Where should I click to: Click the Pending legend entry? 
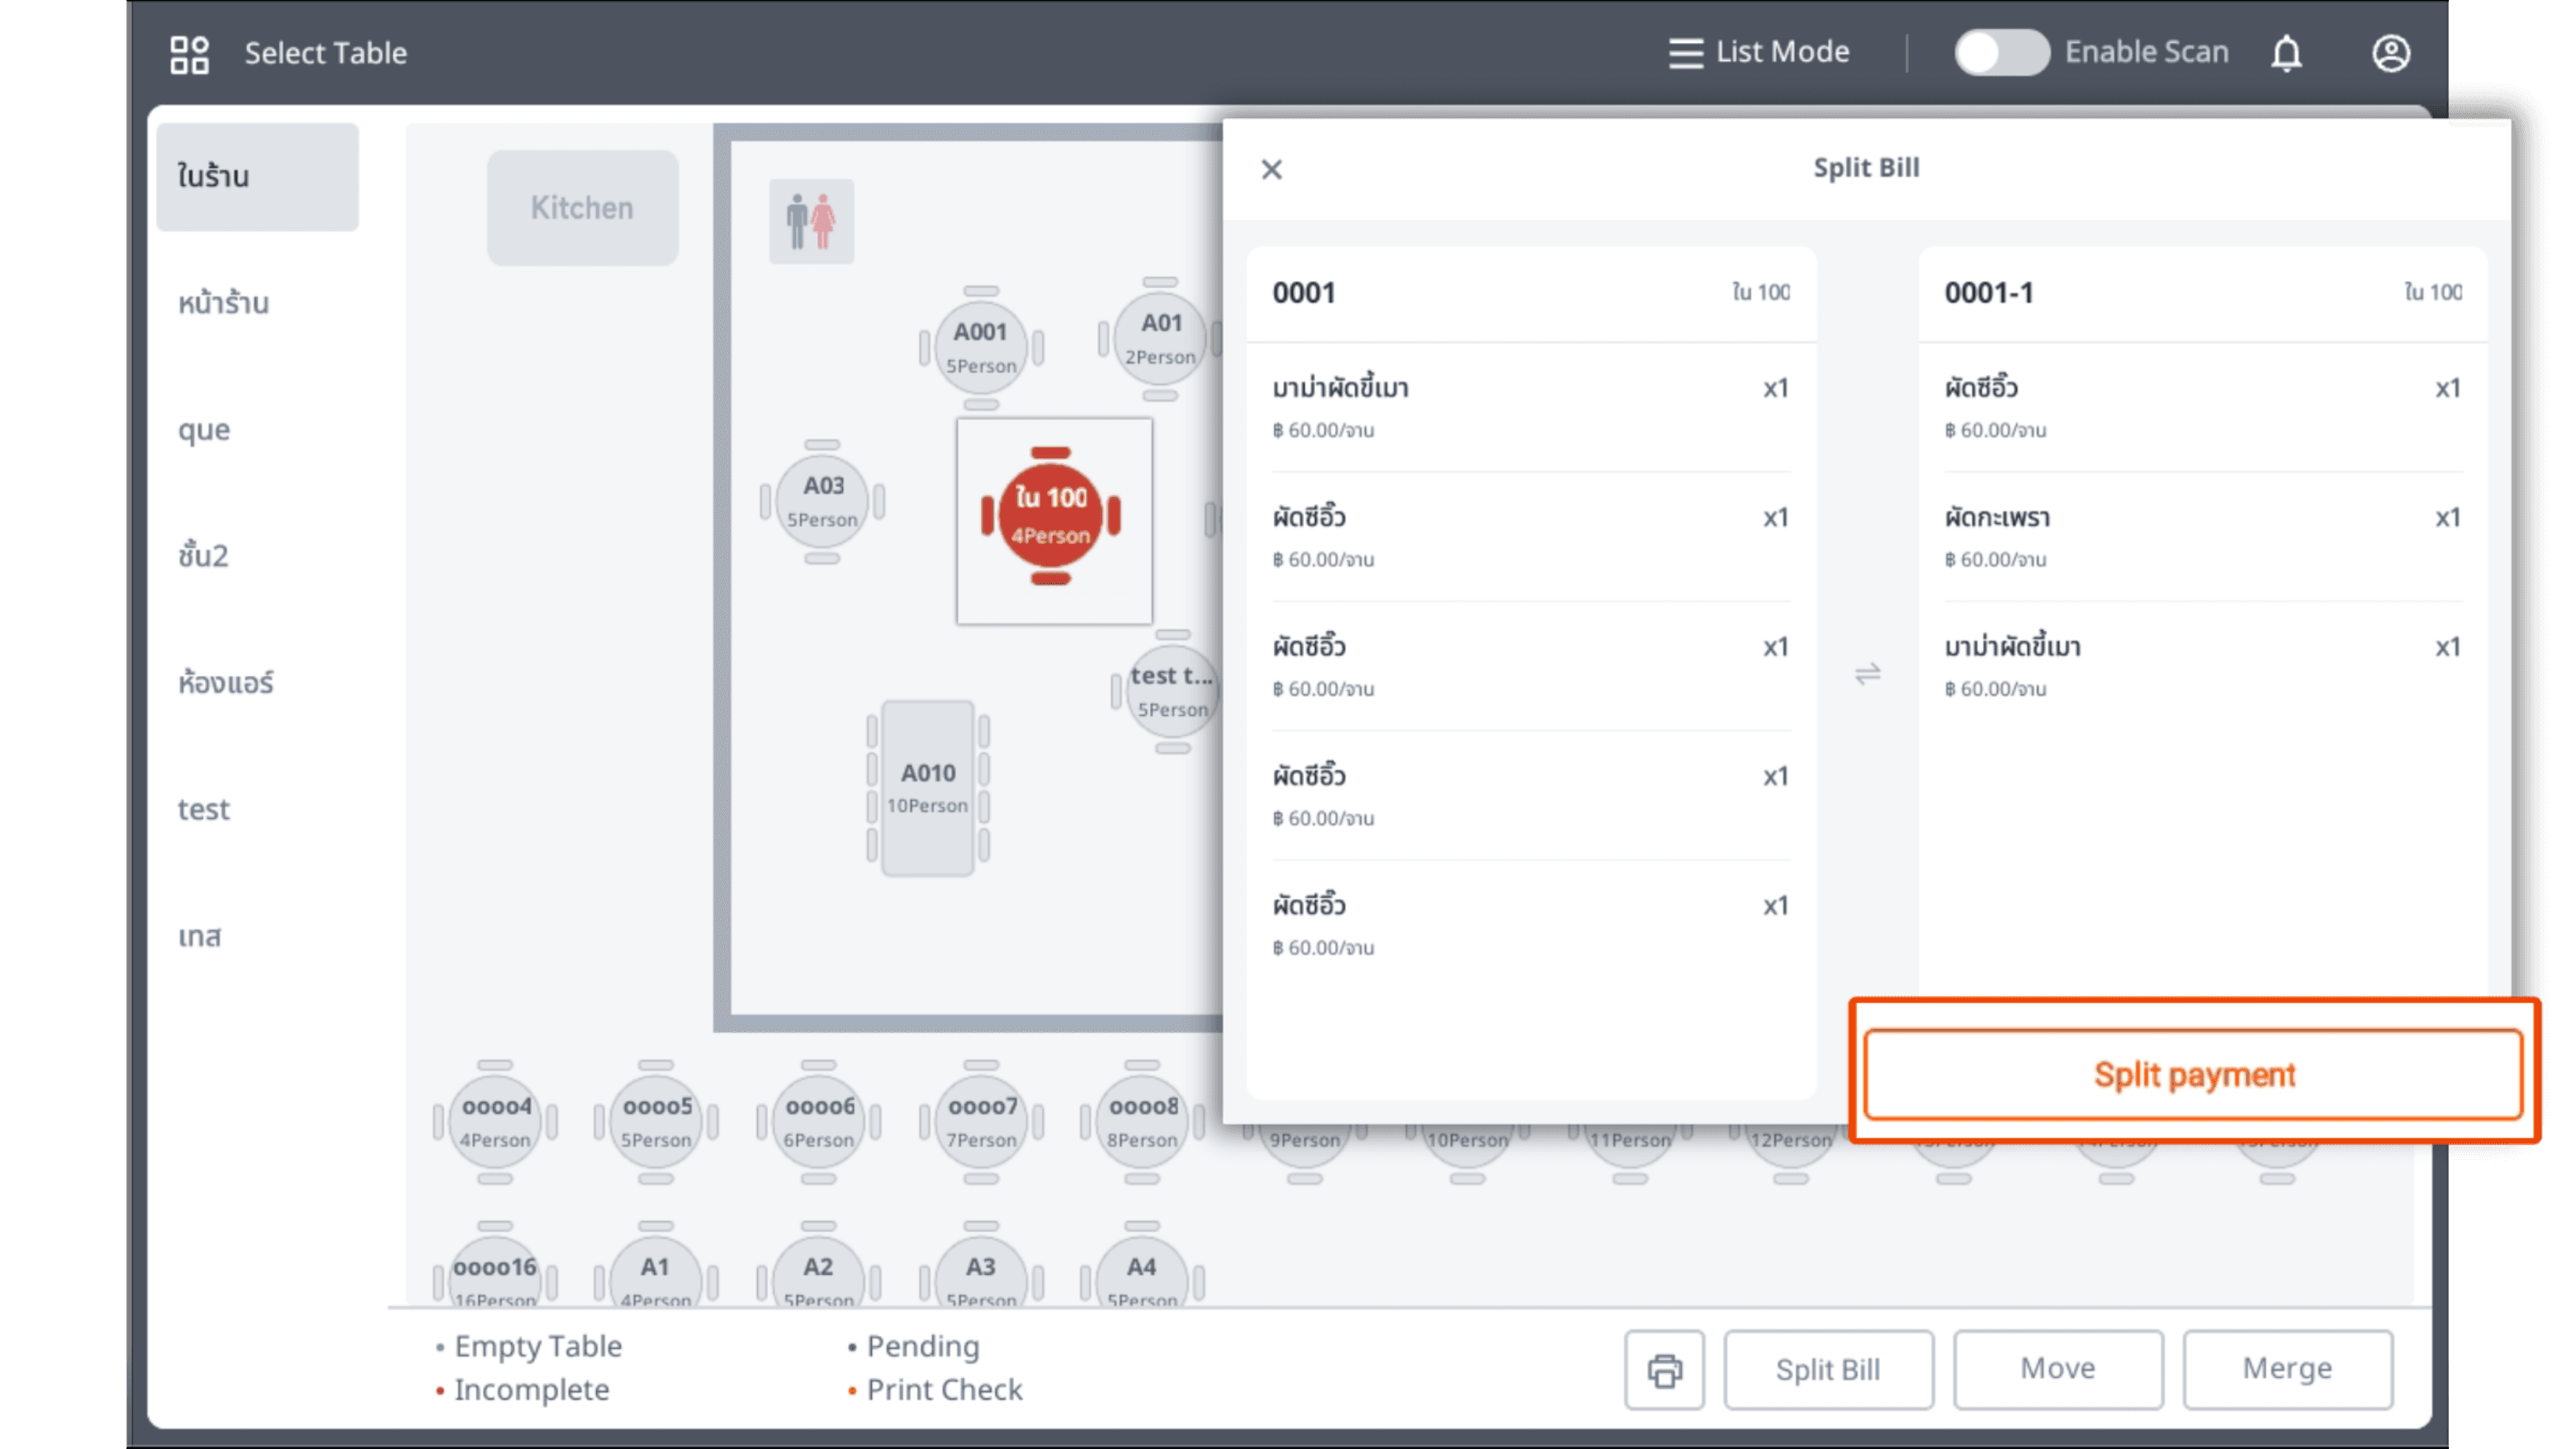click(x=914, y=1346)
